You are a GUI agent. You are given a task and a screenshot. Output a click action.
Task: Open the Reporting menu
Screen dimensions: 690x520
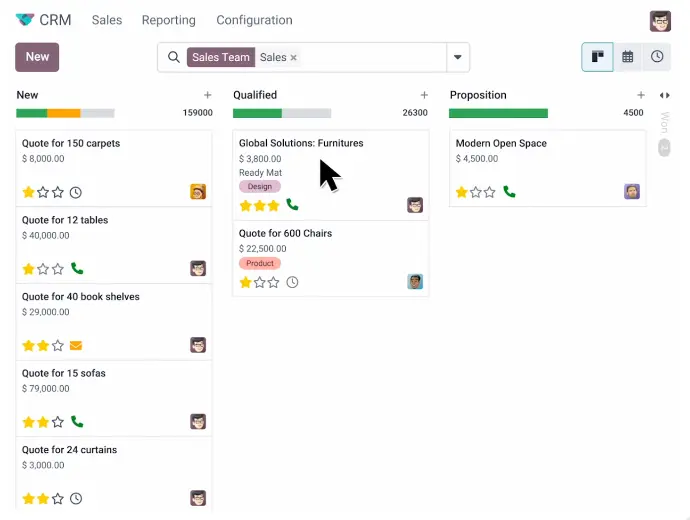[169, 20]
